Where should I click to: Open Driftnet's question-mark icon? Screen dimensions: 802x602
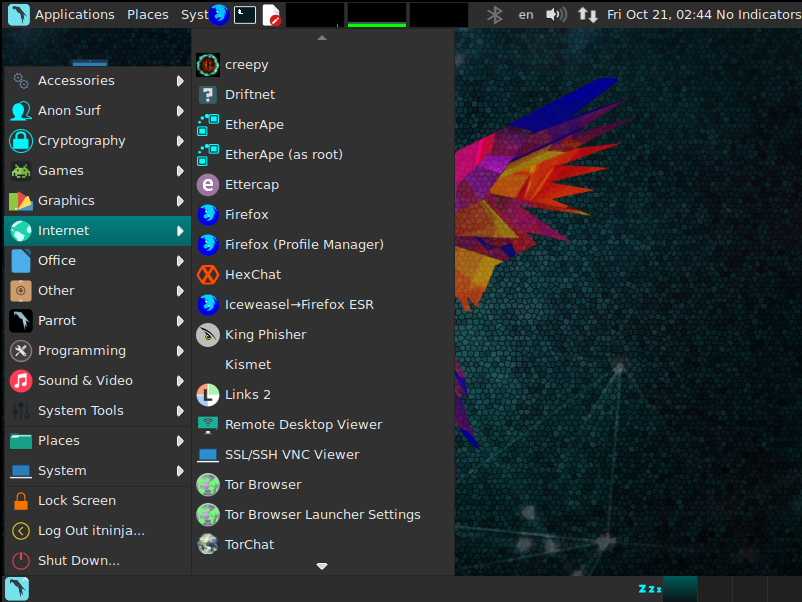click(208, 95)
